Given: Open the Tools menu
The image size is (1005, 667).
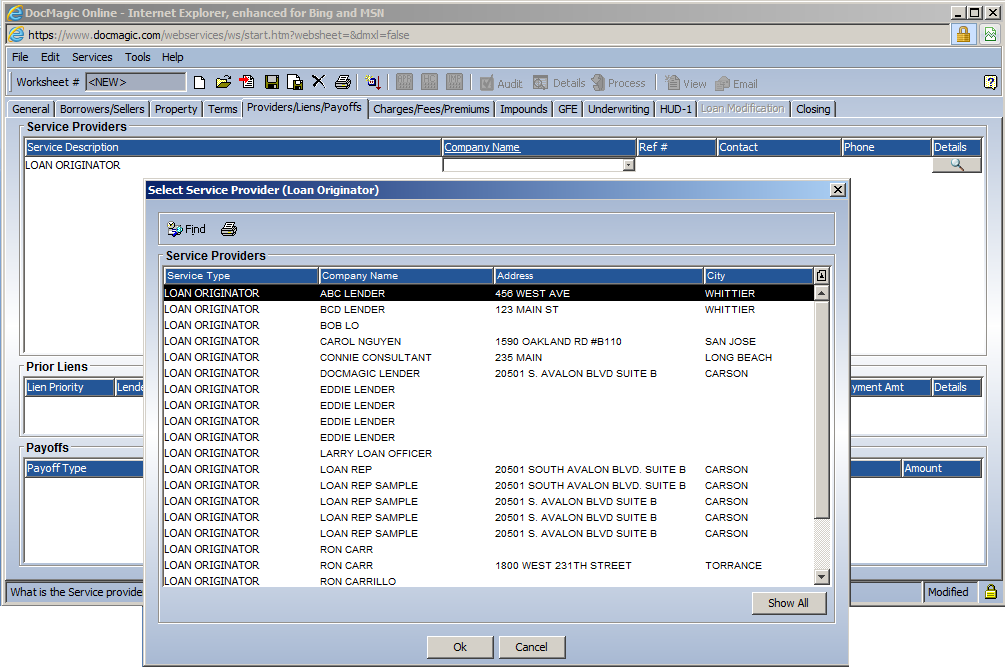Looking at the screenshot, I should pyautogui.click(x=137, y=57).
